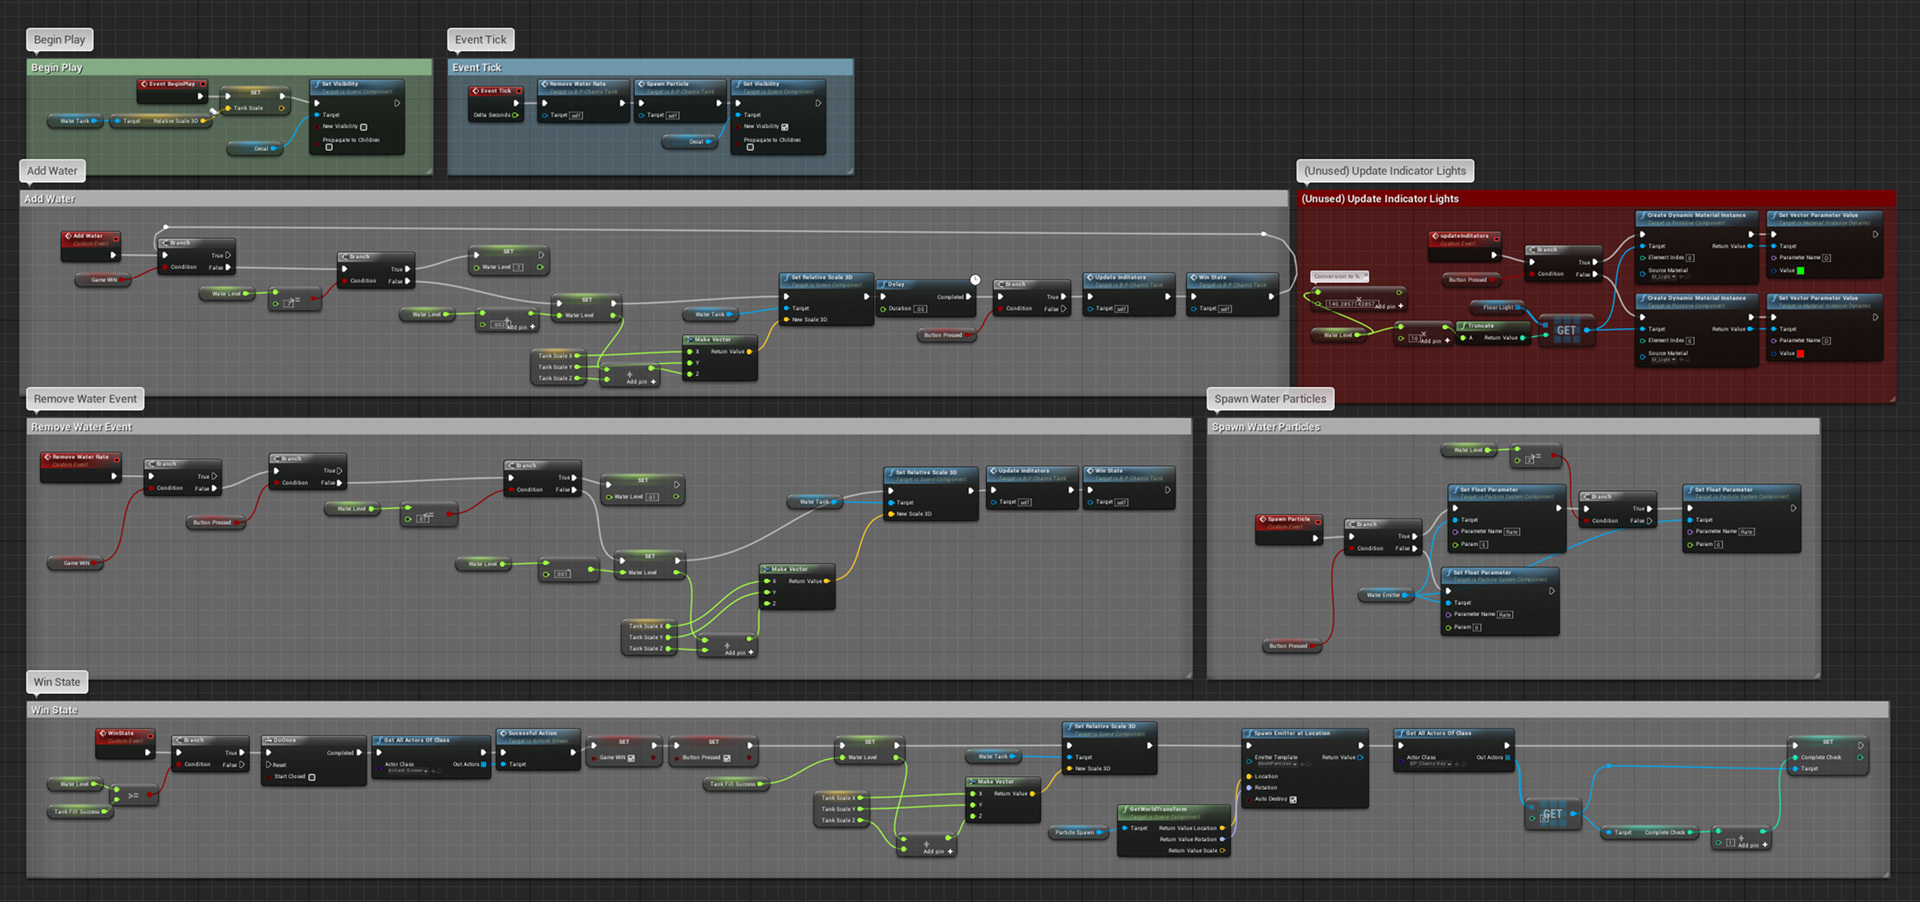The height and width of the screenshot is (902, 1920).
Task: Click (Unused) Update Indicator Lights comment title bar
Action: pyautogui.click(x=1596, y=199)
